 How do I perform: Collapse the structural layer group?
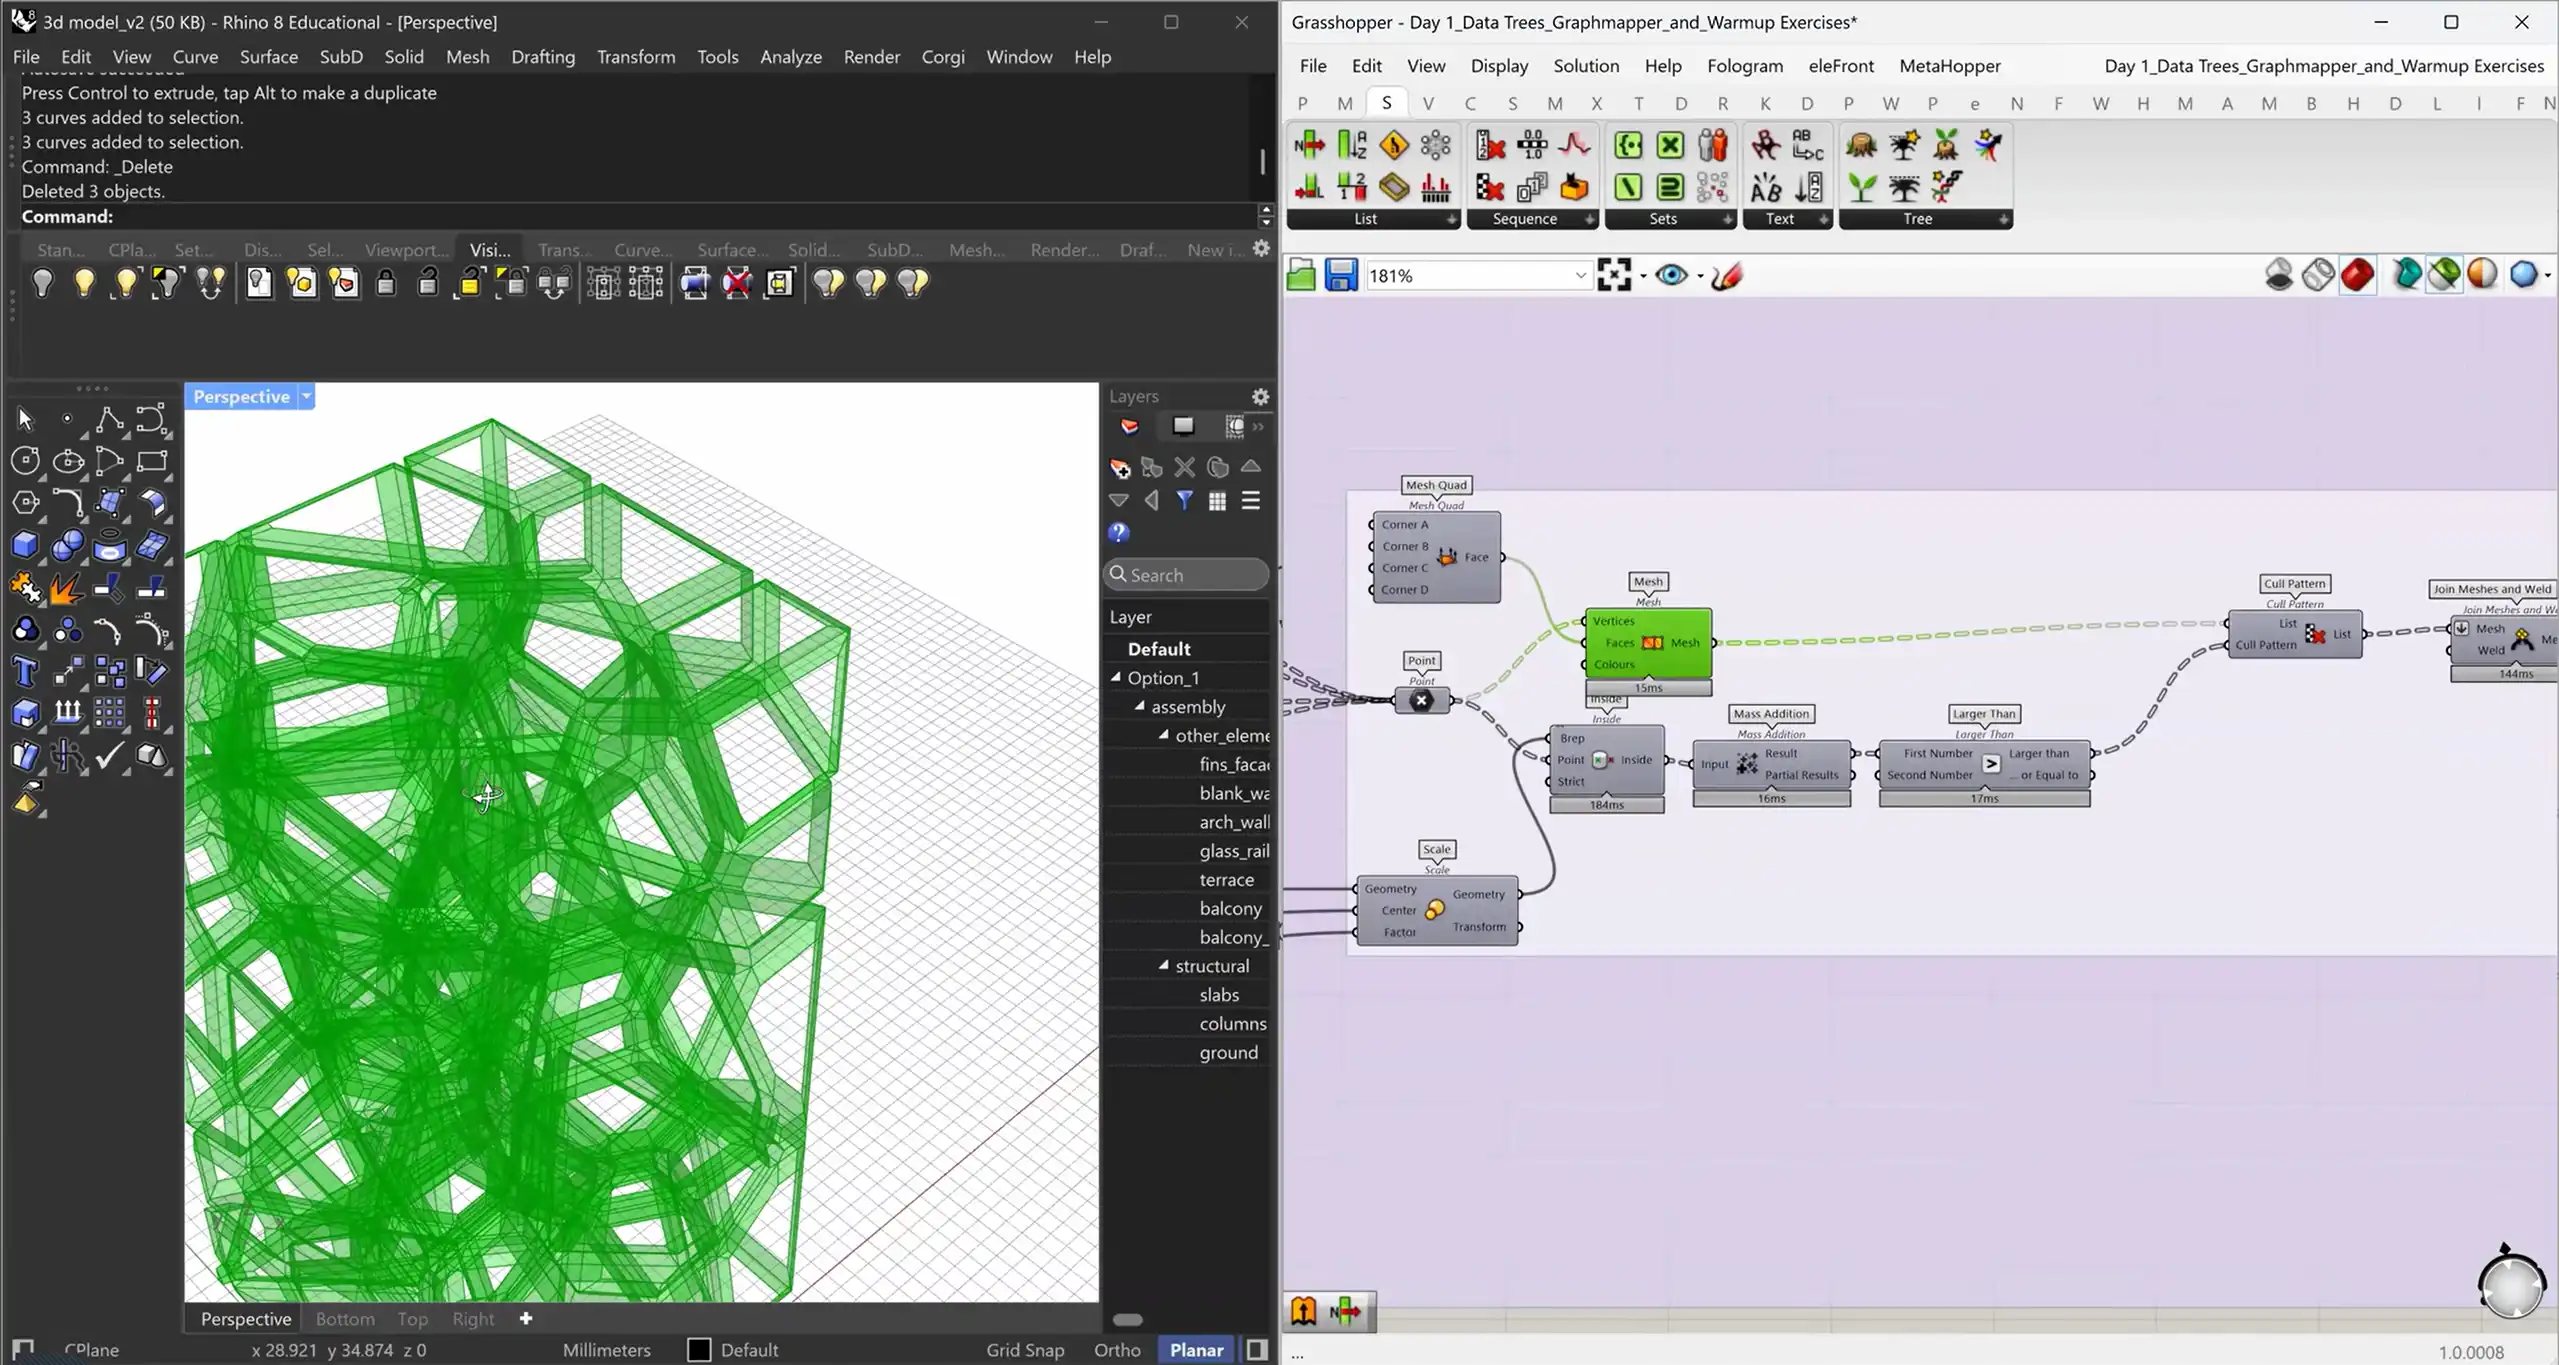click(x=1162, y=965)
